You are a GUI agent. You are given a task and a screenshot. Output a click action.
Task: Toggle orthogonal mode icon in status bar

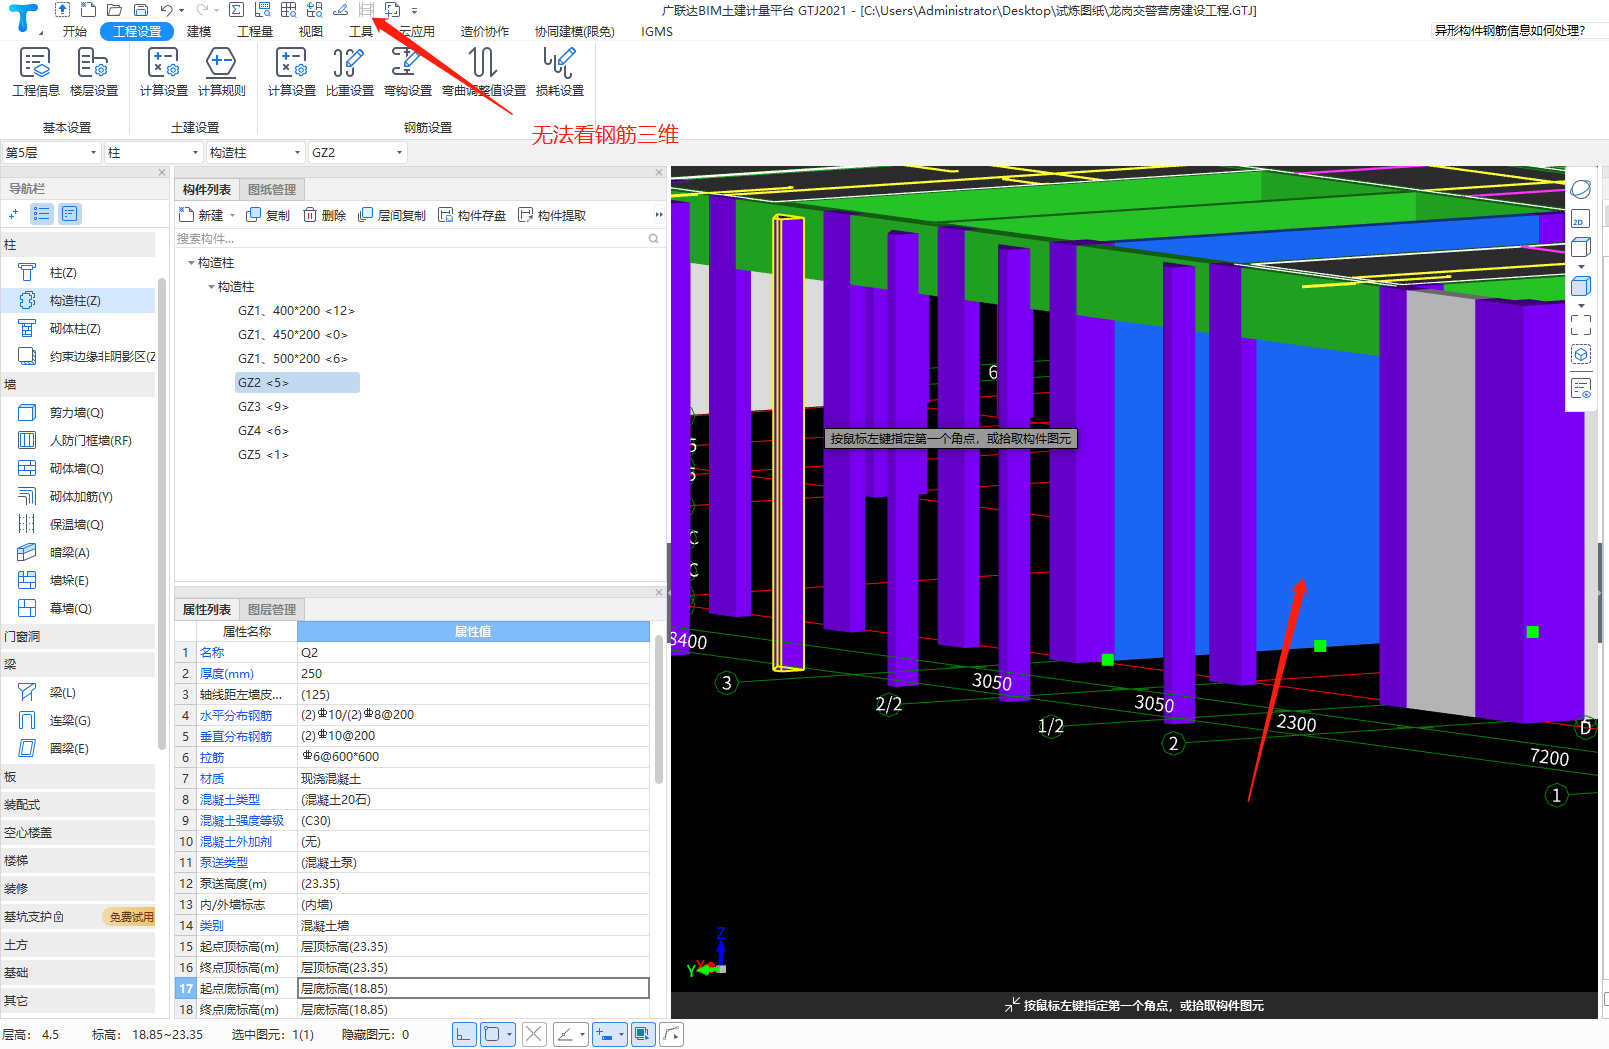point(463,1034)
